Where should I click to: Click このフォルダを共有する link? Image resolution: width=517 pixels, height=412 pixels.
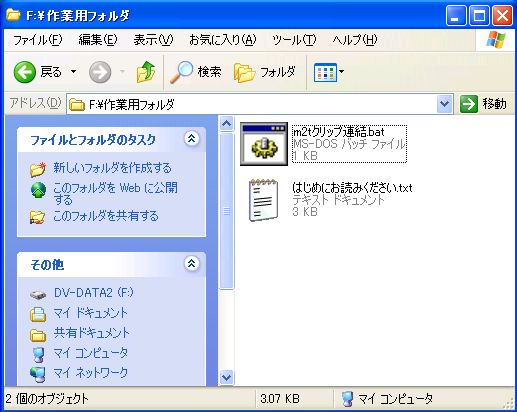[x=106, y=216]
